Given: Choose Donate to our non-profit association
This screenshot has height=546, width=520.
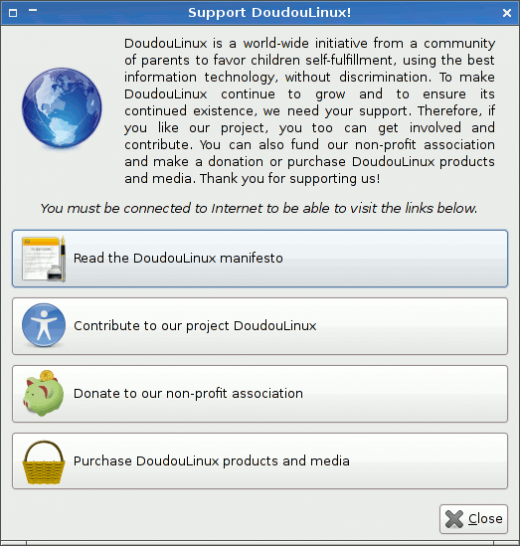Looking at the screenshot, I should click(x=260, y=394).
